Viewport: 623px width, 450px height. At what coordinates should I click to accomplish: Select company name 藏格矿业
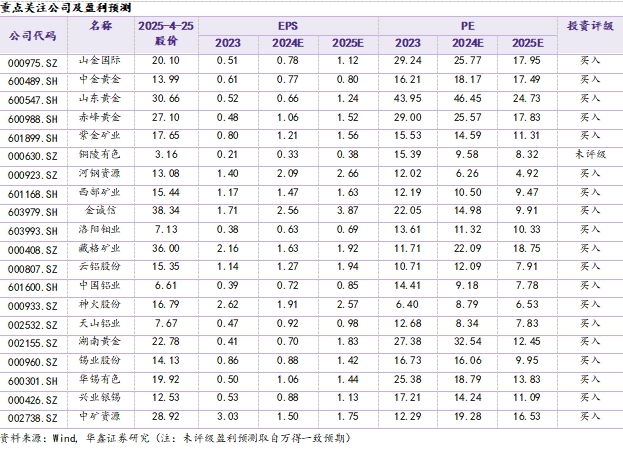(x=100, y=248)
